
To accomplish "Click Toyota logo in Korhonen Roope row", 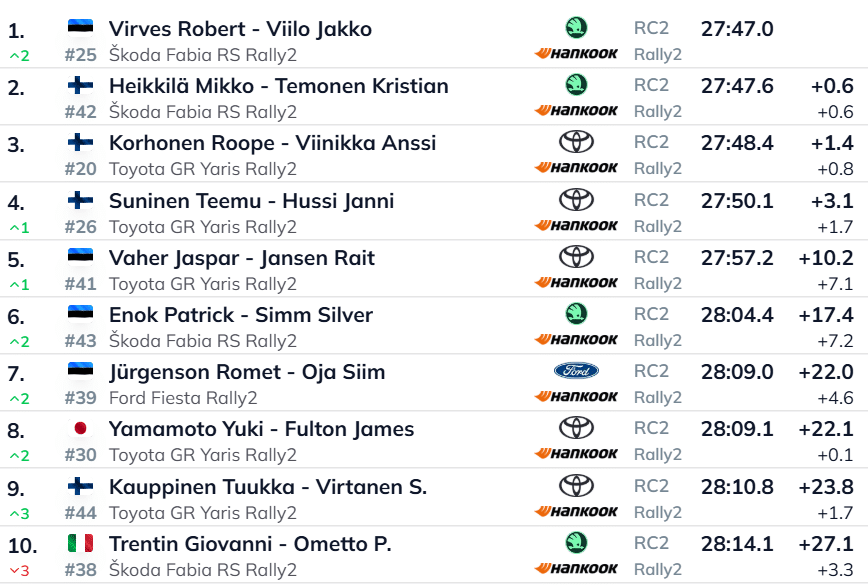I will pos(576,142).
